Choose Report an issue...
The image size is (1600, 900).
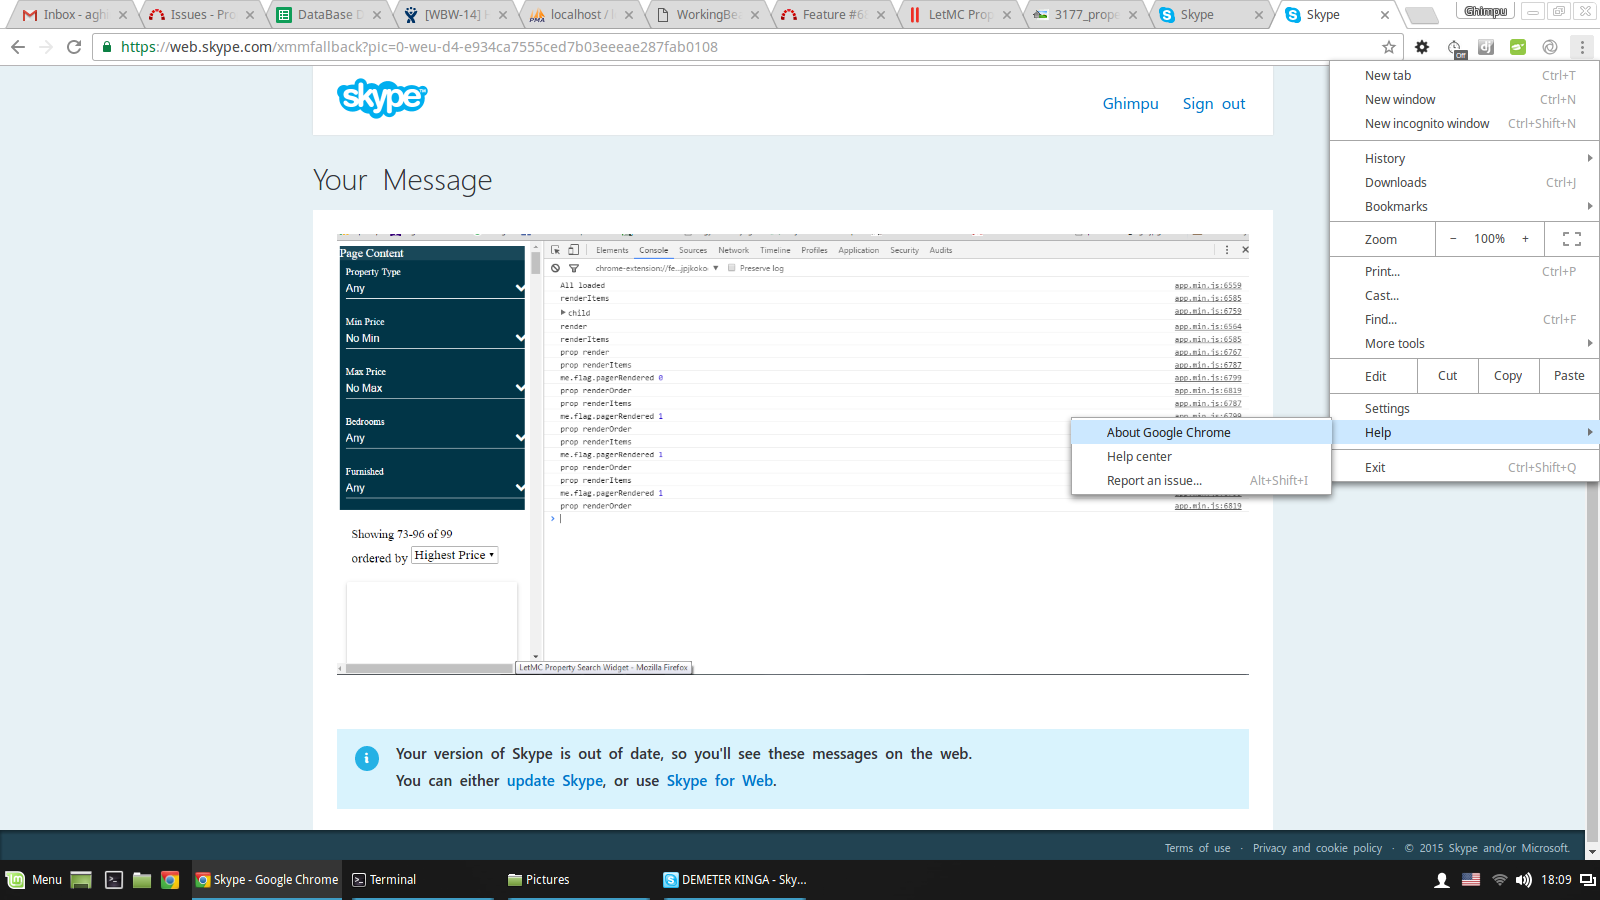1201,480
